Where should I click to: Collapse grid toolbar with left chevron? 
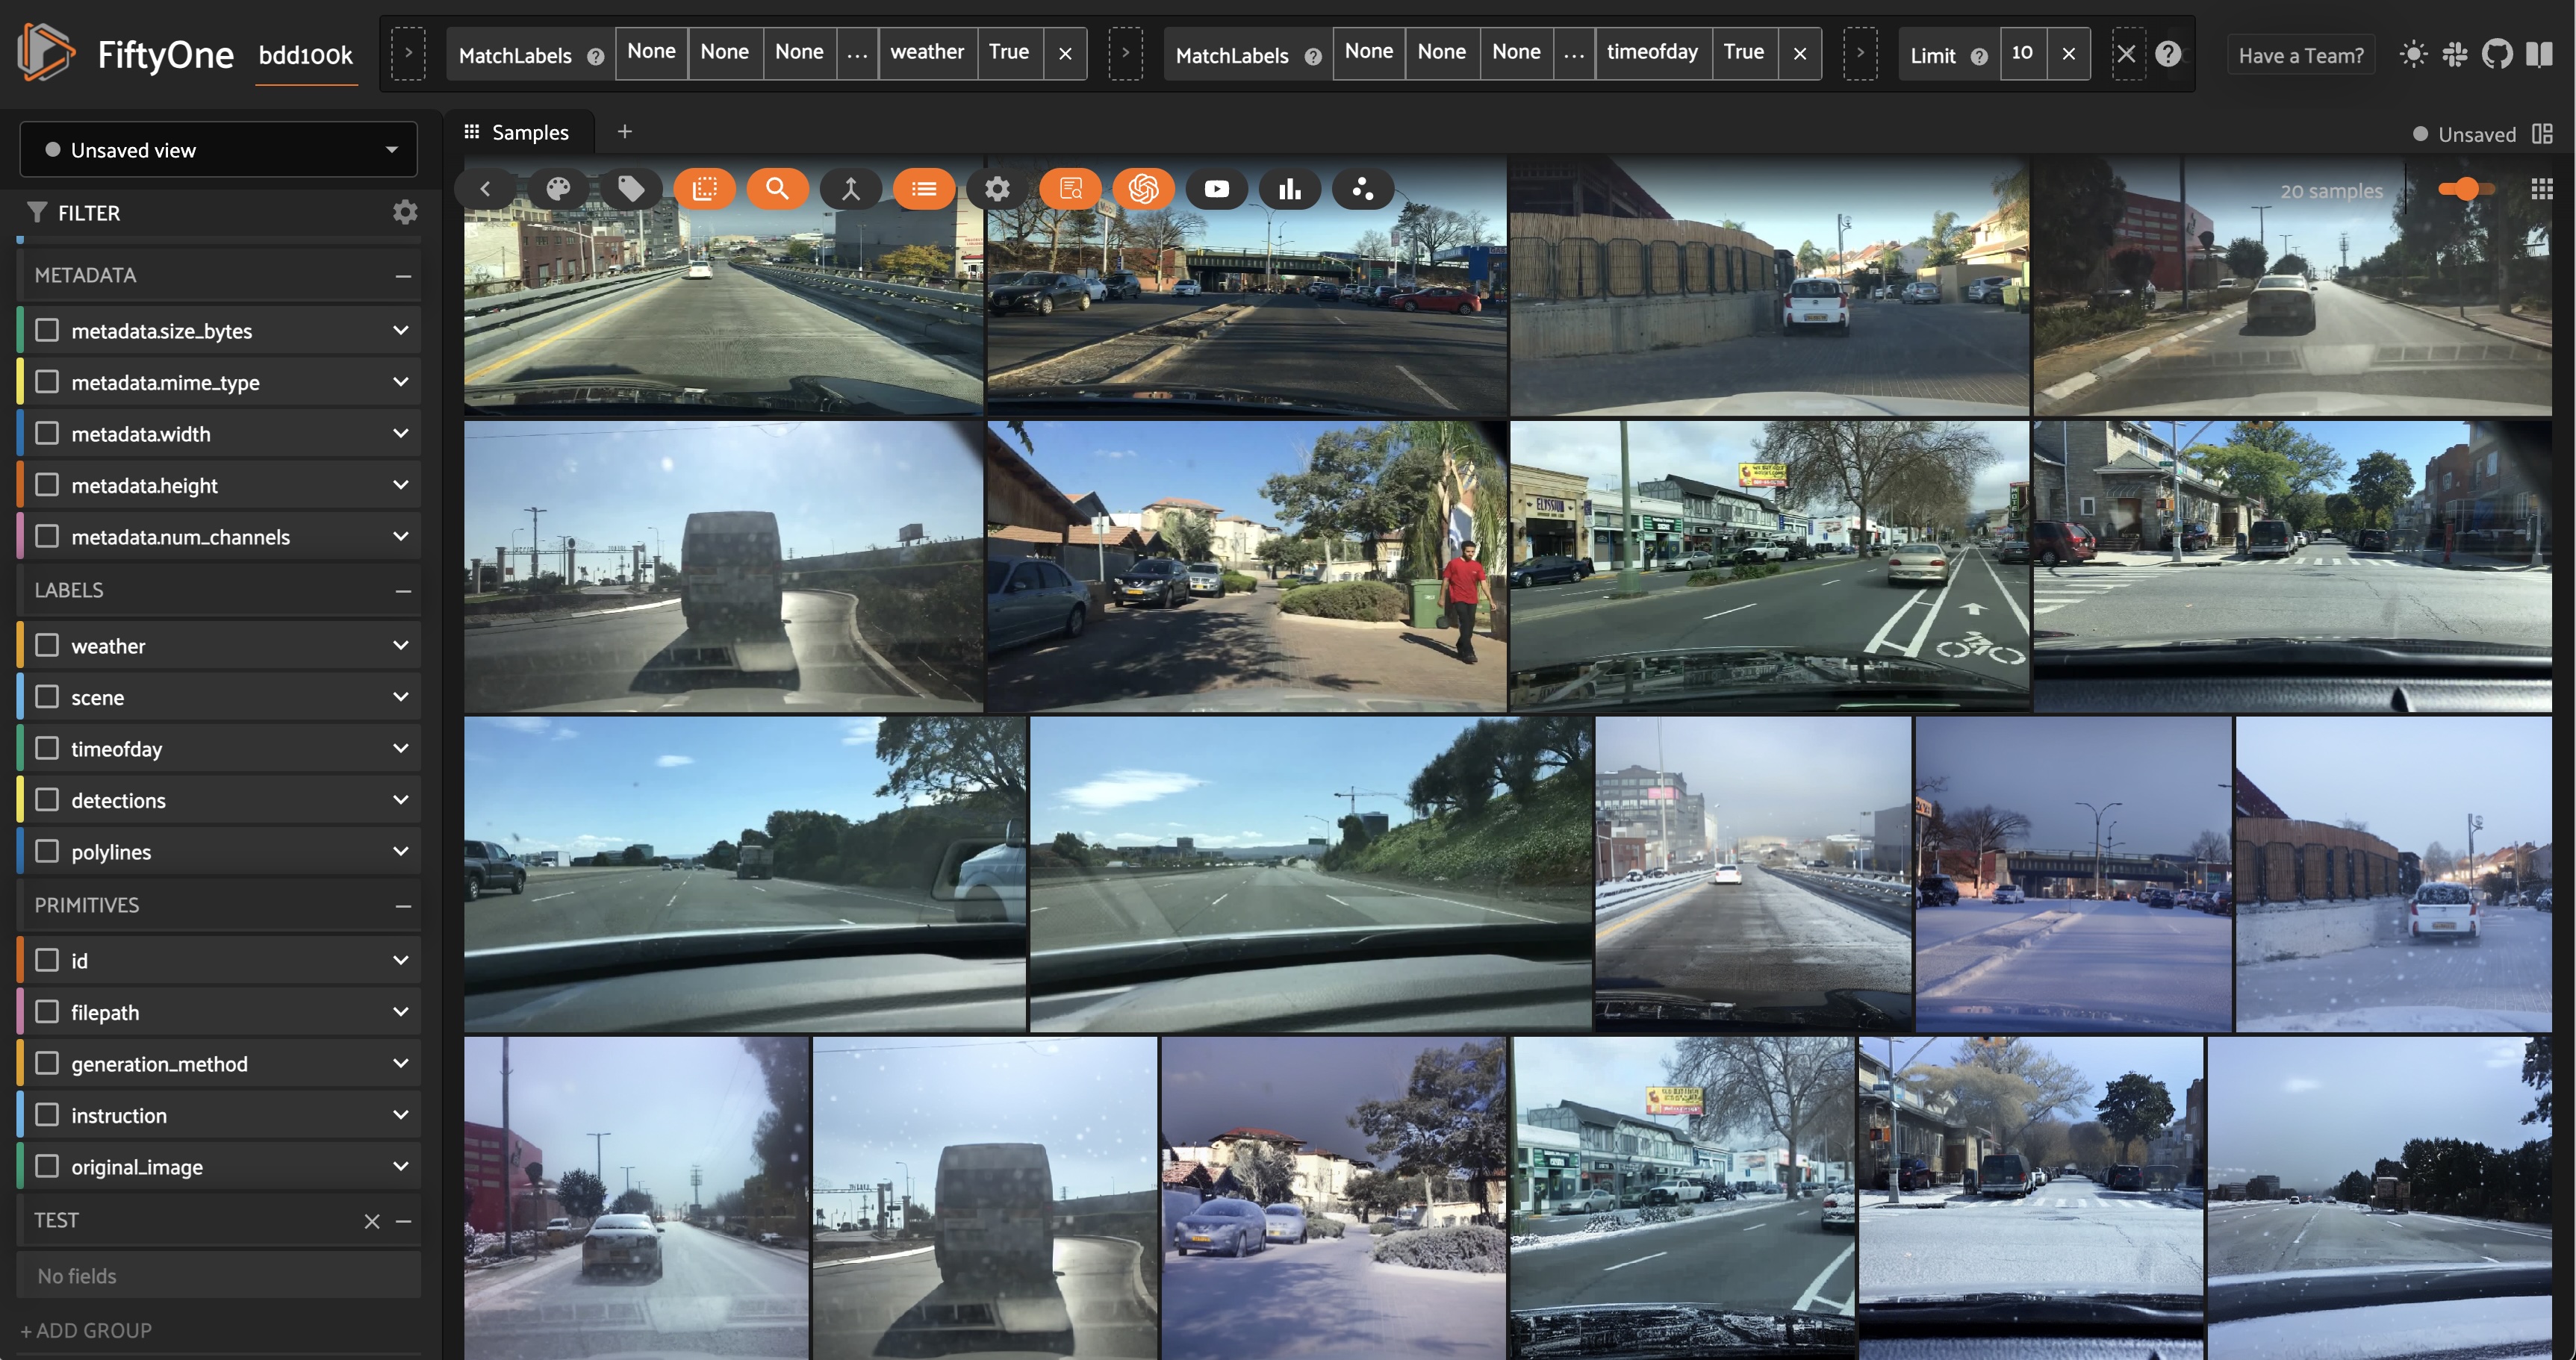click(x=485, y=189)
